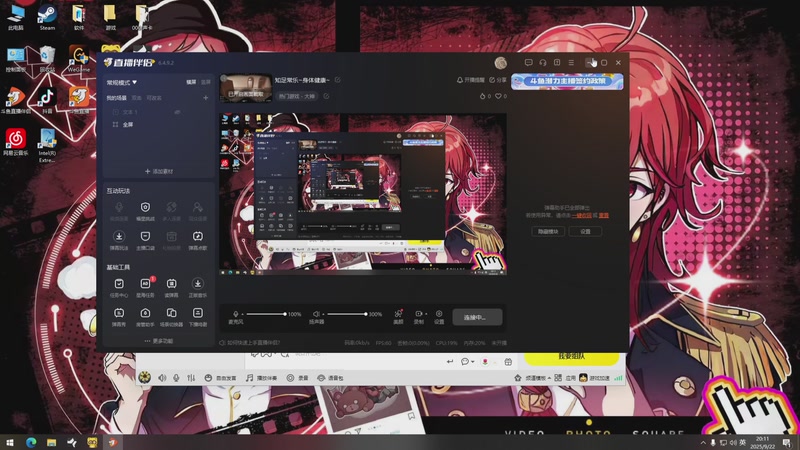Switch to the 竖屏 orientation tab
Viewport: 800px width, 450px height.
tap(205, 82)
